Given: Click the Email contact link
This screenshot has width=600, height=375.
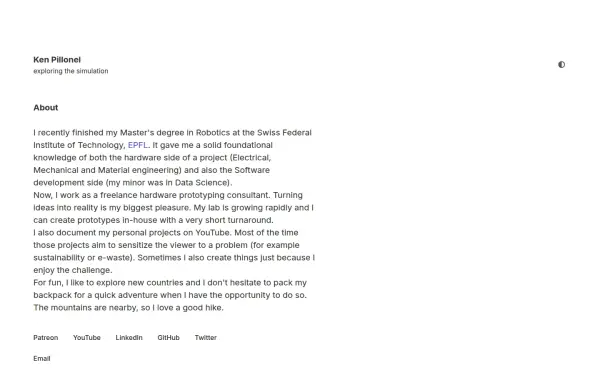Looking at the screenshot, I should 42,359.
